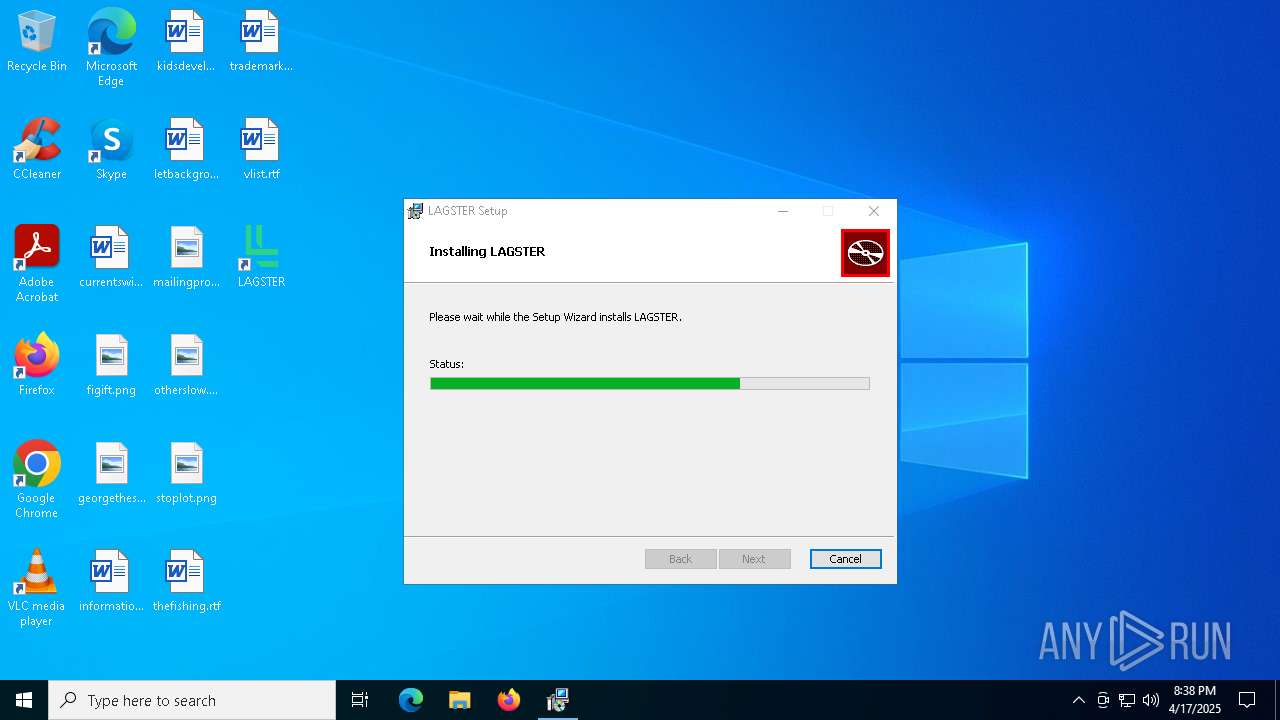Viewport: 1280px width, 720px height.
Task: Select the stoplot.png file icon
Action: pos(185,473)
